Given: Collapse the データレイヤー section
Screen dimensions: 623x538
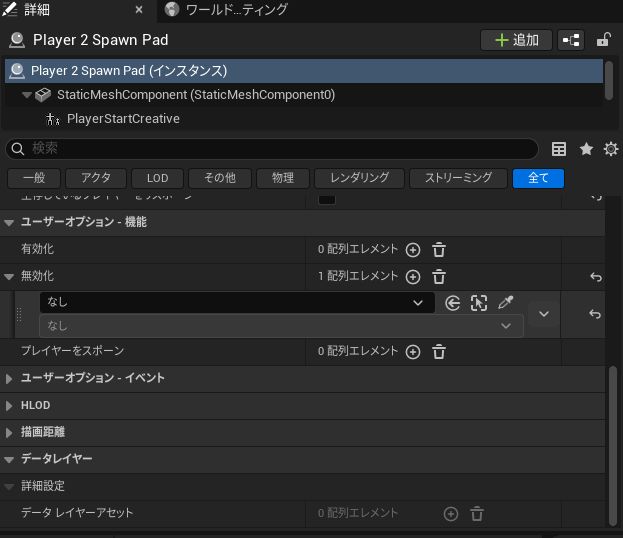Looking at the screenshot, I should (9, 460).
